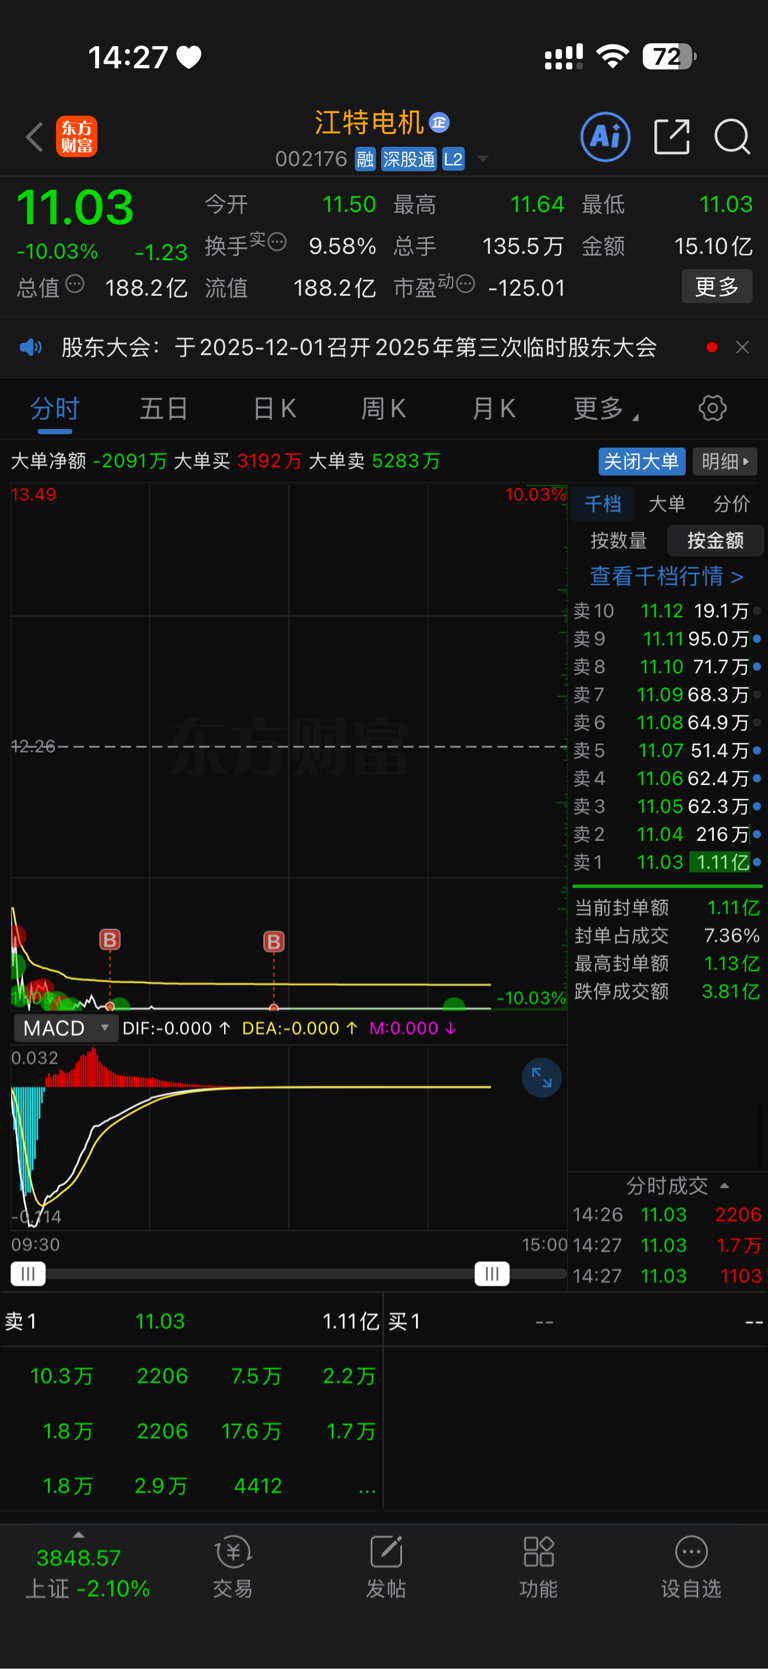
Task: Tap the second B marker on chart
Action: [x=273, y=941]
